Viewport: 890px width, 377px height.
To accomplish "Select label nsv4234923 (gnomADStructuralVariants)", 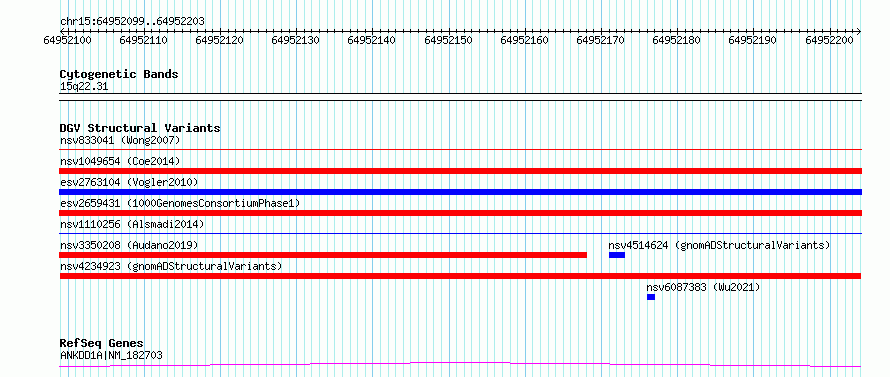I will tap(171, 266).
